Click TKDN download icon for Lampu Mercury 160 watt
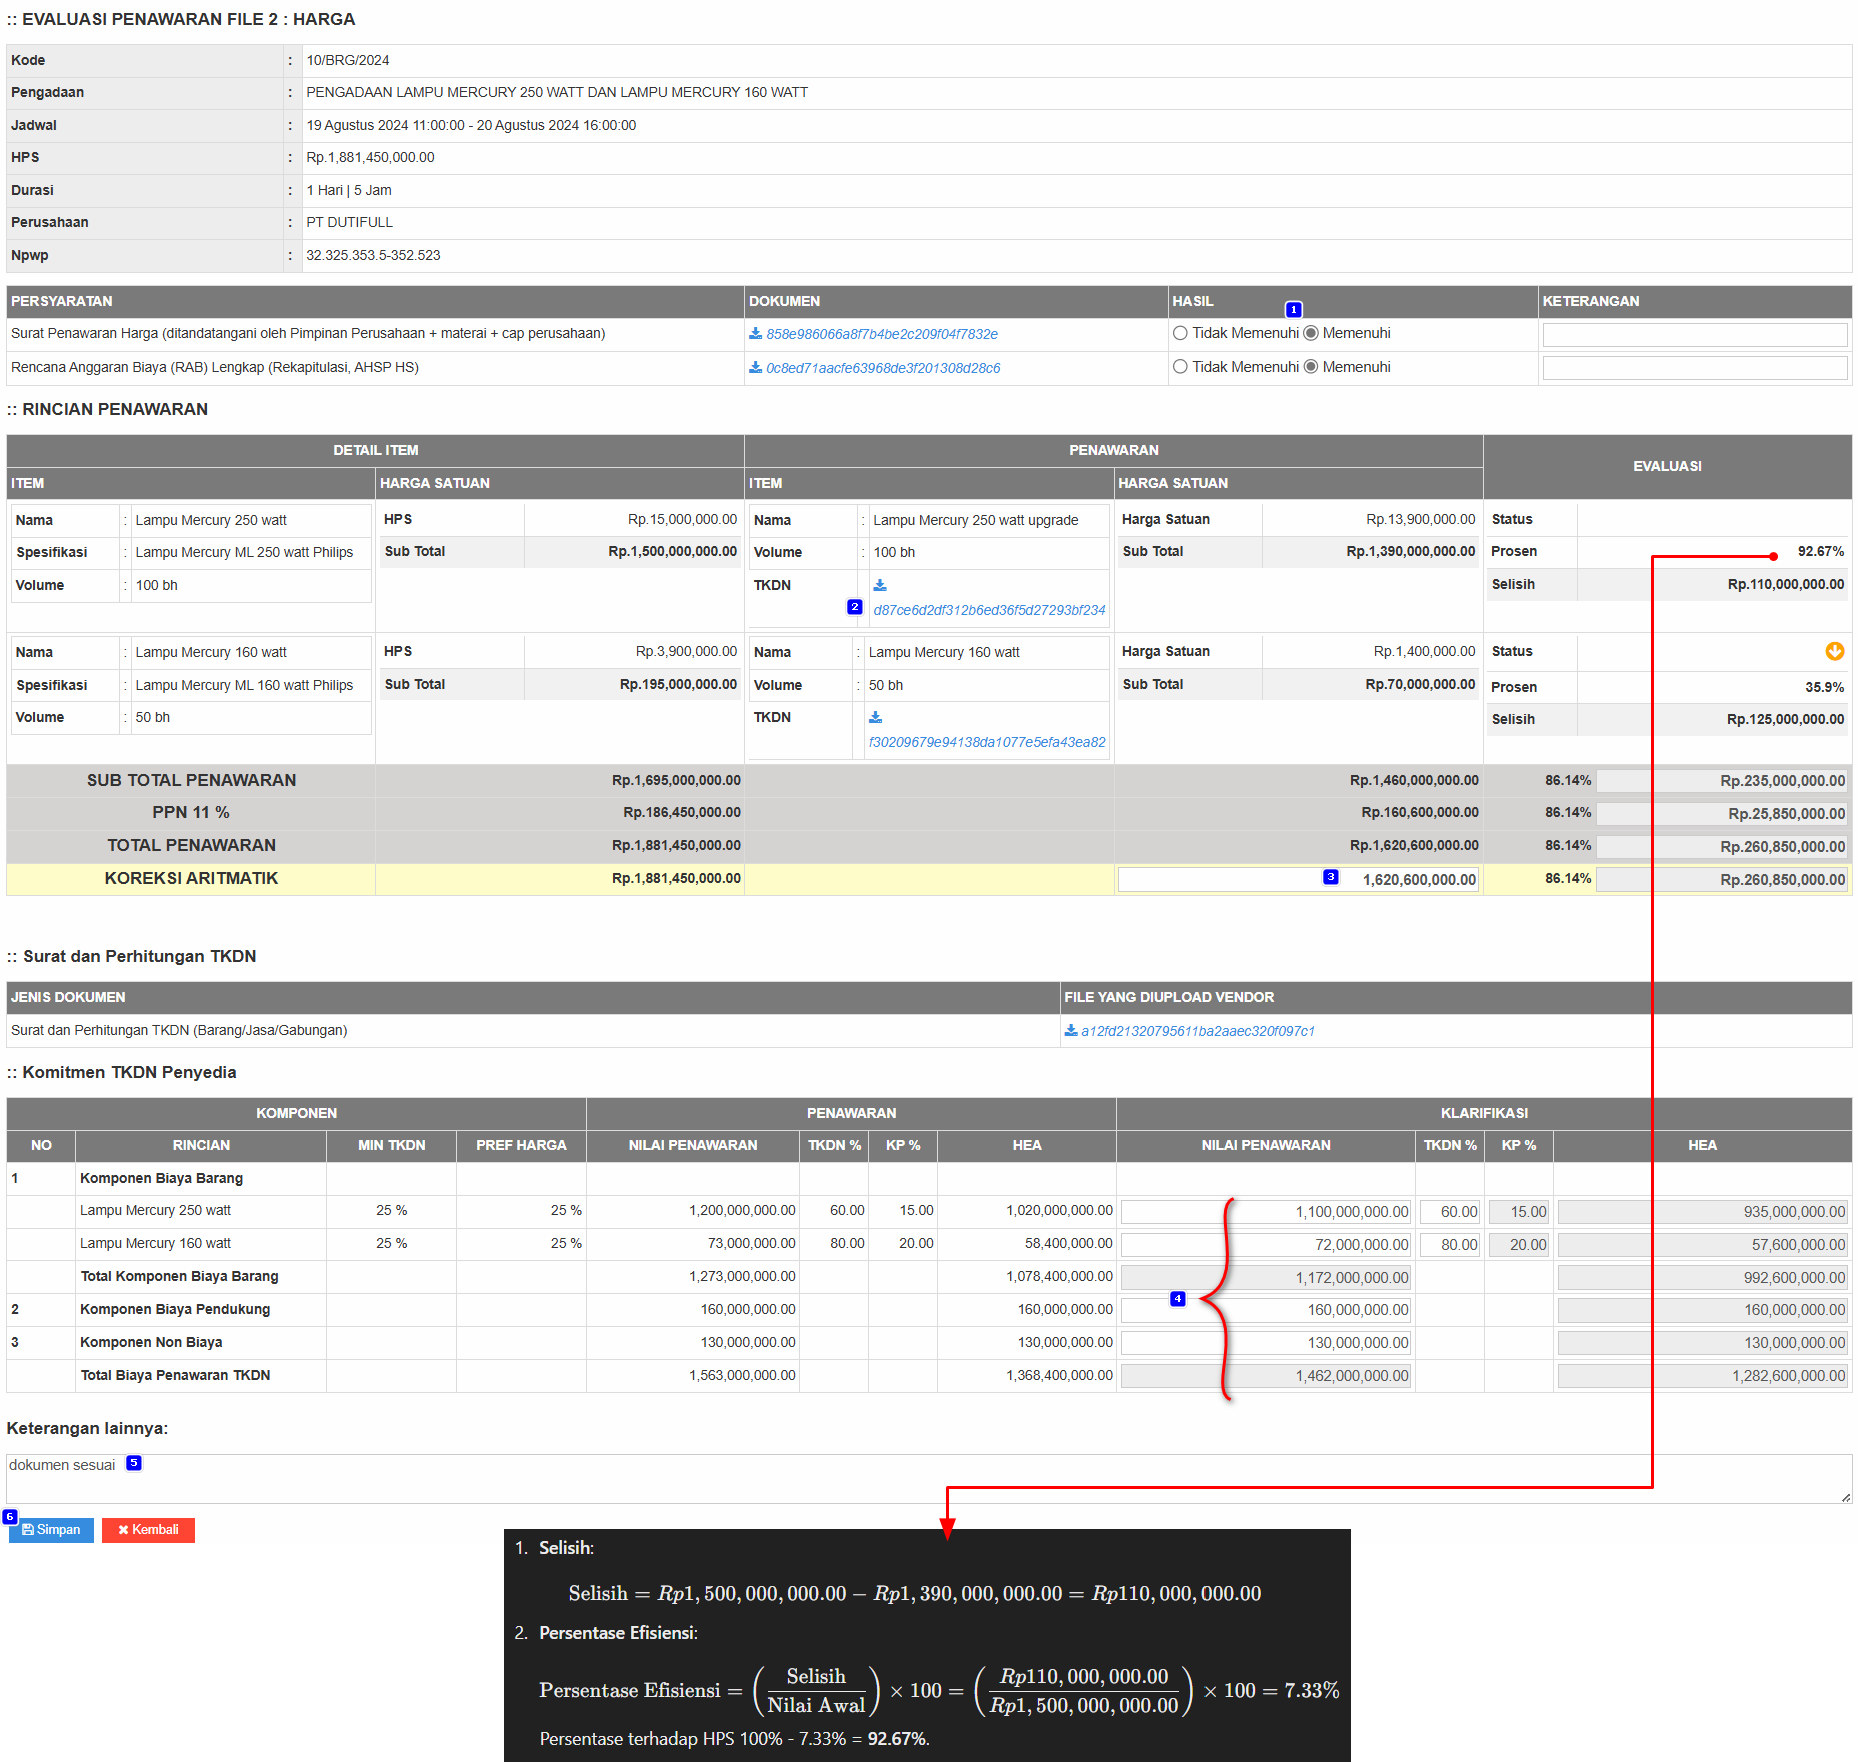The height and width of the screenshot is (1762, 1858). (x=876, y=718)
